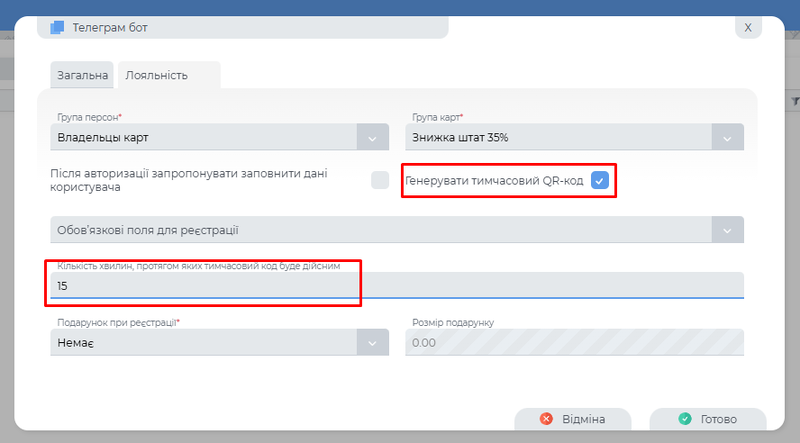Toggle the Генерувати тимчасовий QR-код checkbox

[599, 180]
